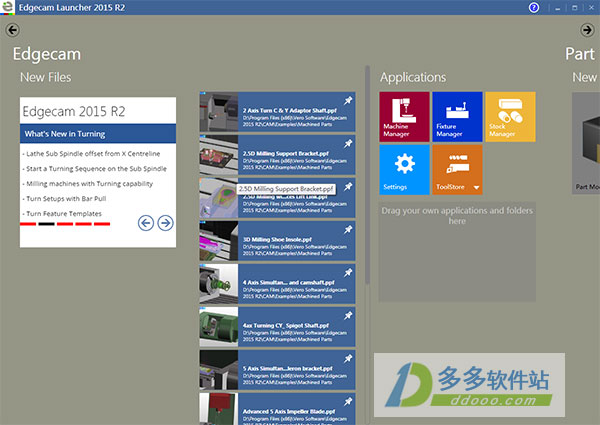Pin the file row under the tooltip
The image size is (600, 425).
click(x=347, y=187)
